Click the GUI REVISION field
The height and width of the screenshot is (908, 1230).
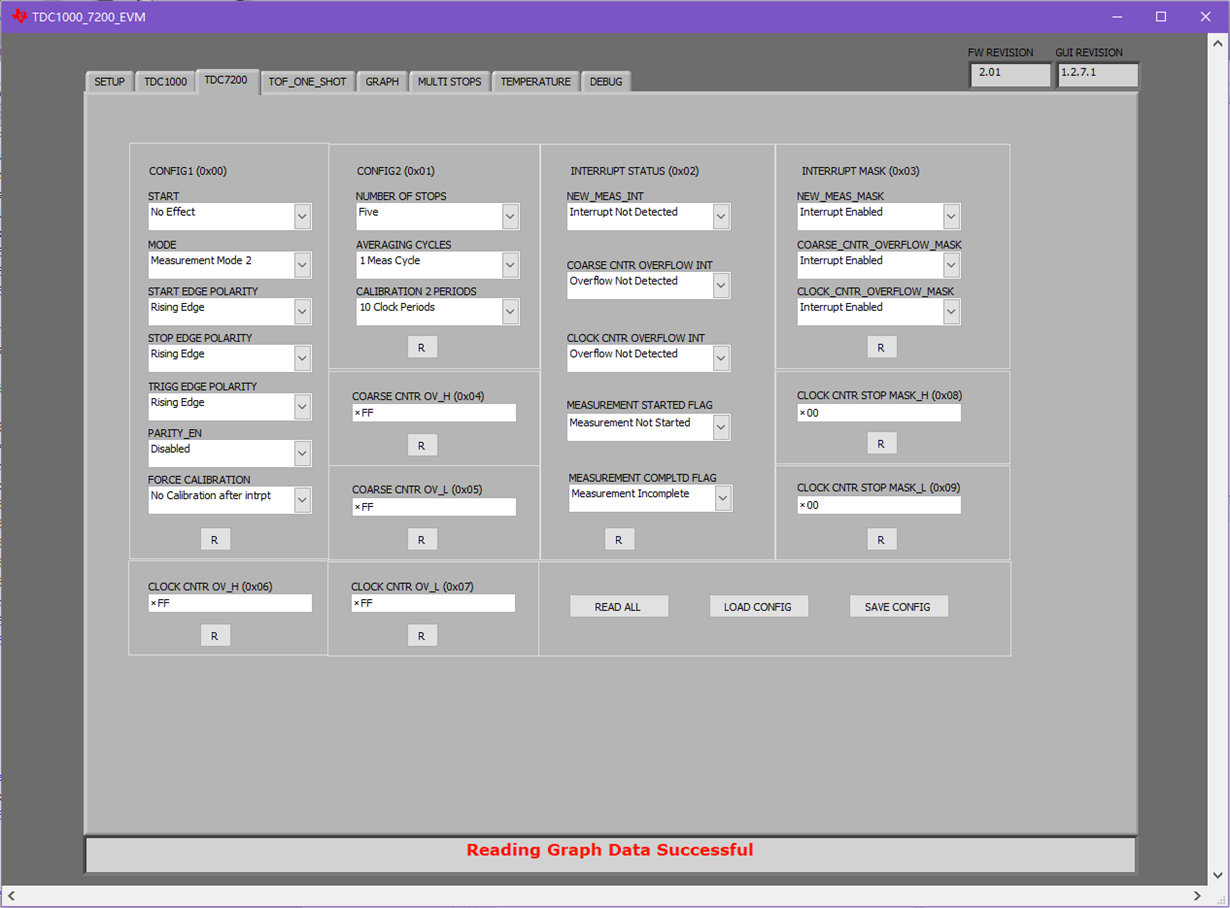(1098, 74)
